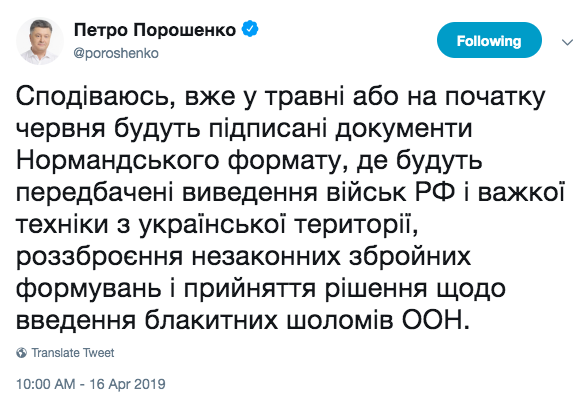Image resolution: width=586 pixels, height=397 pixels.
Task: Click the word документи in the tweet
Action: pyautogui.click(x=404, y=130)
